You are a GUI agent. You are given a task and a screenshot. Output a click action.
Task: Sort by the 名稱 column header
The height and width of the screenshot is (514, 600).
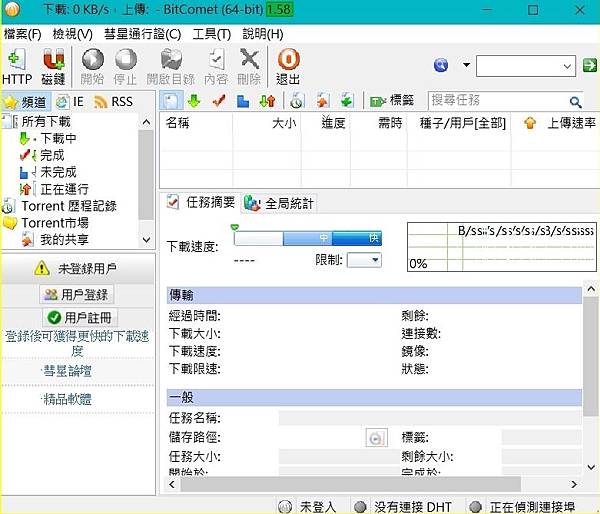[x=178, y=123]
